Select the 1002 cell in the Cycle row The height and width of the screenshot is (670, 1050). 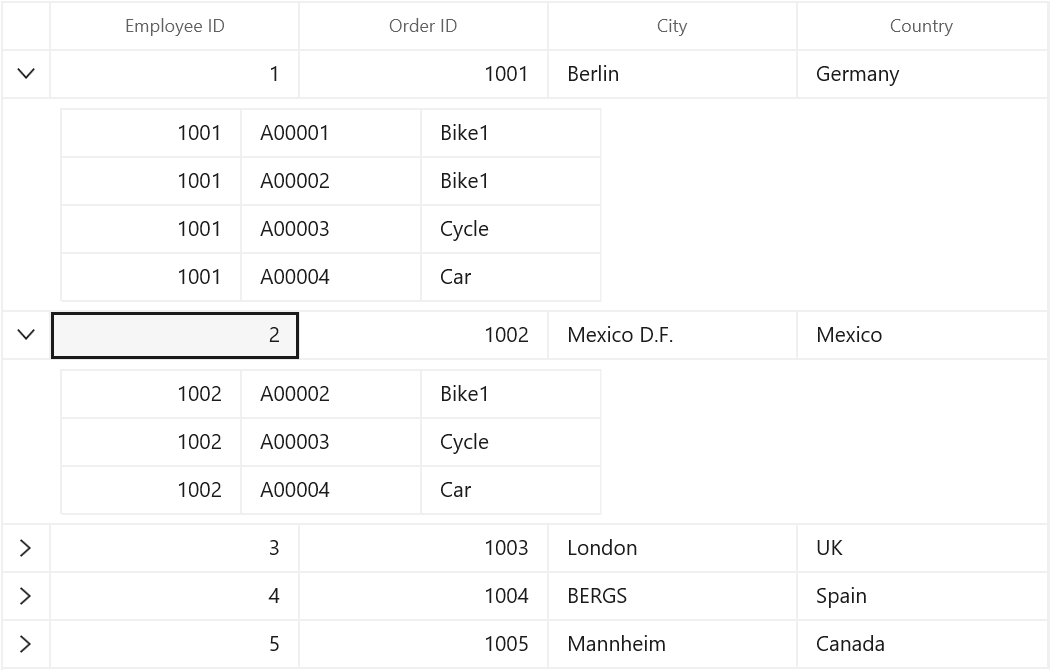[x=151, y=442]
